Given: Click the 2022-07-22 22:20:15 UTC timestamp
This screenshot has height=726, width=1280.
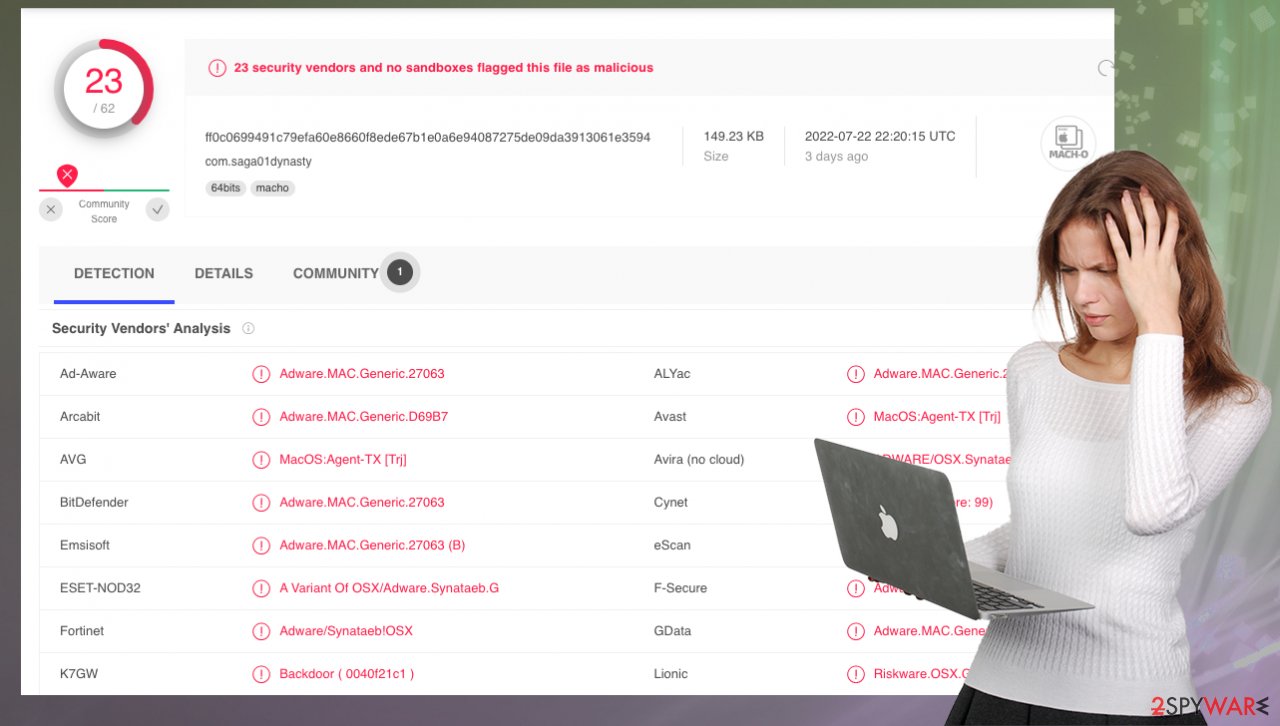Looking at the screenshot, I should tap(880, 136).
